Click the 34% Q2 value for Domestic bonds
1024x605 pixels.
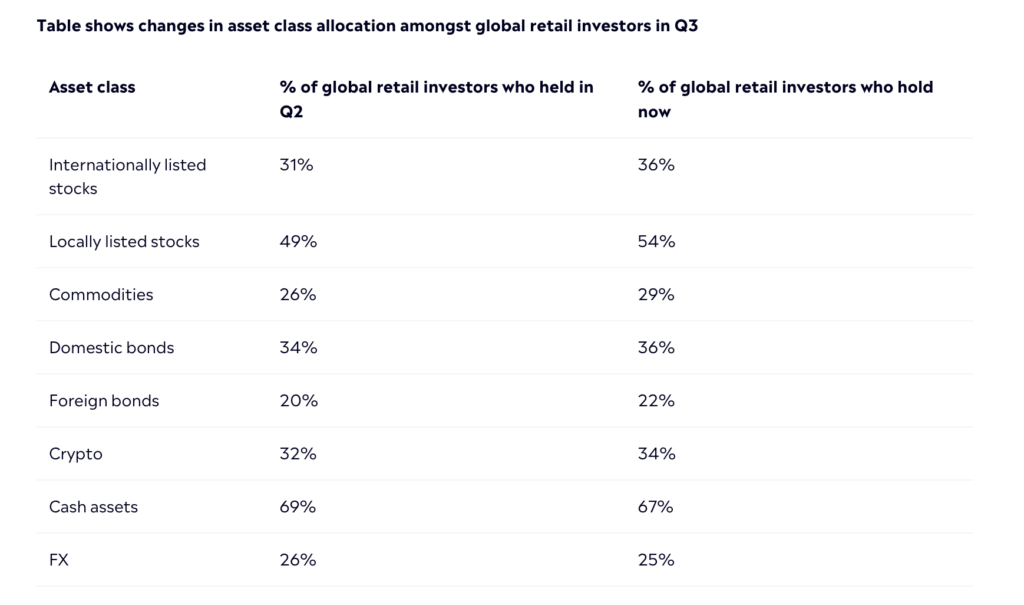click(298, 347)
